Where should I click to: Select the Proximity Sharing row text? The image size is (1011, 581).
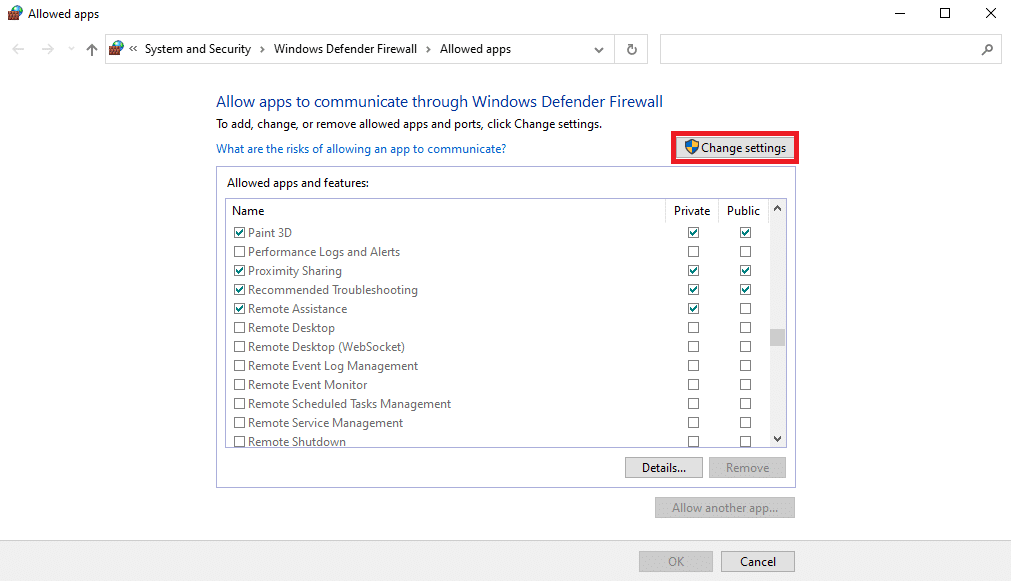click(x=295, y=271)
